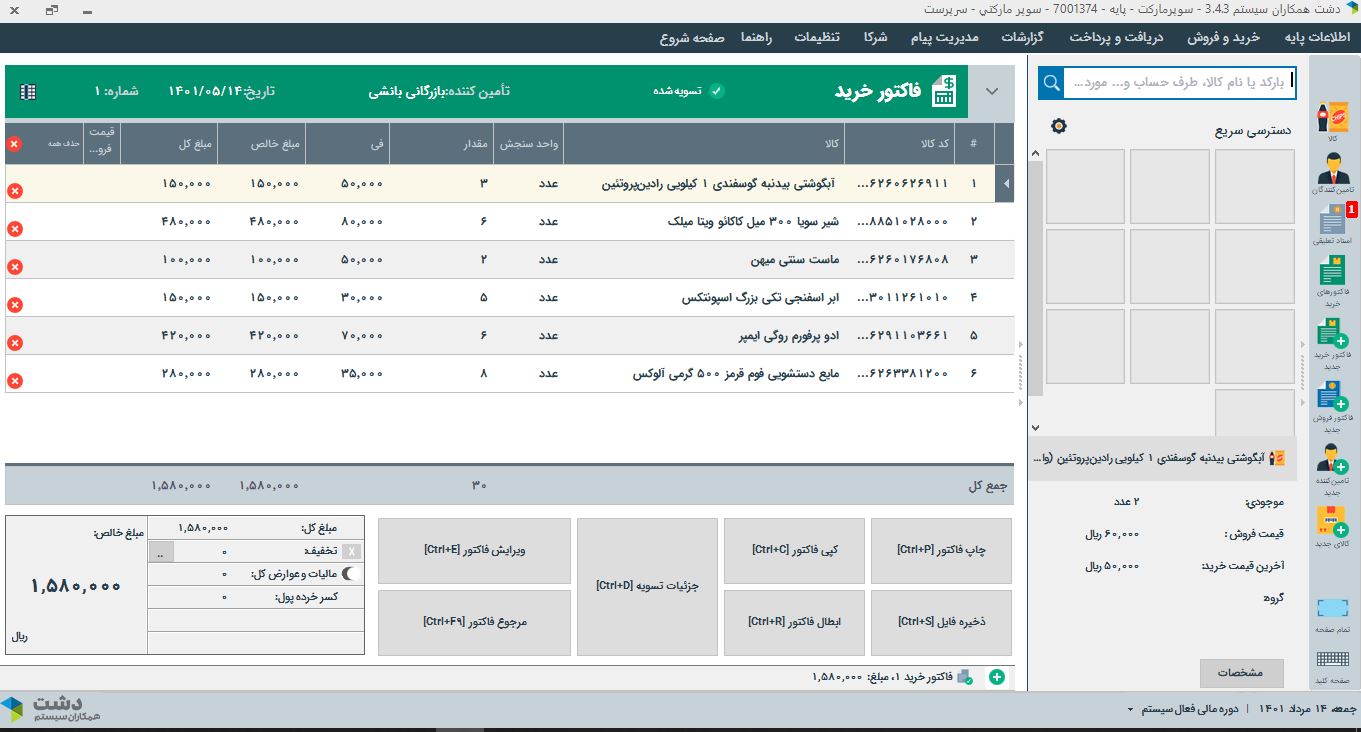Click the search magnifier icon

click(1051, 82)
